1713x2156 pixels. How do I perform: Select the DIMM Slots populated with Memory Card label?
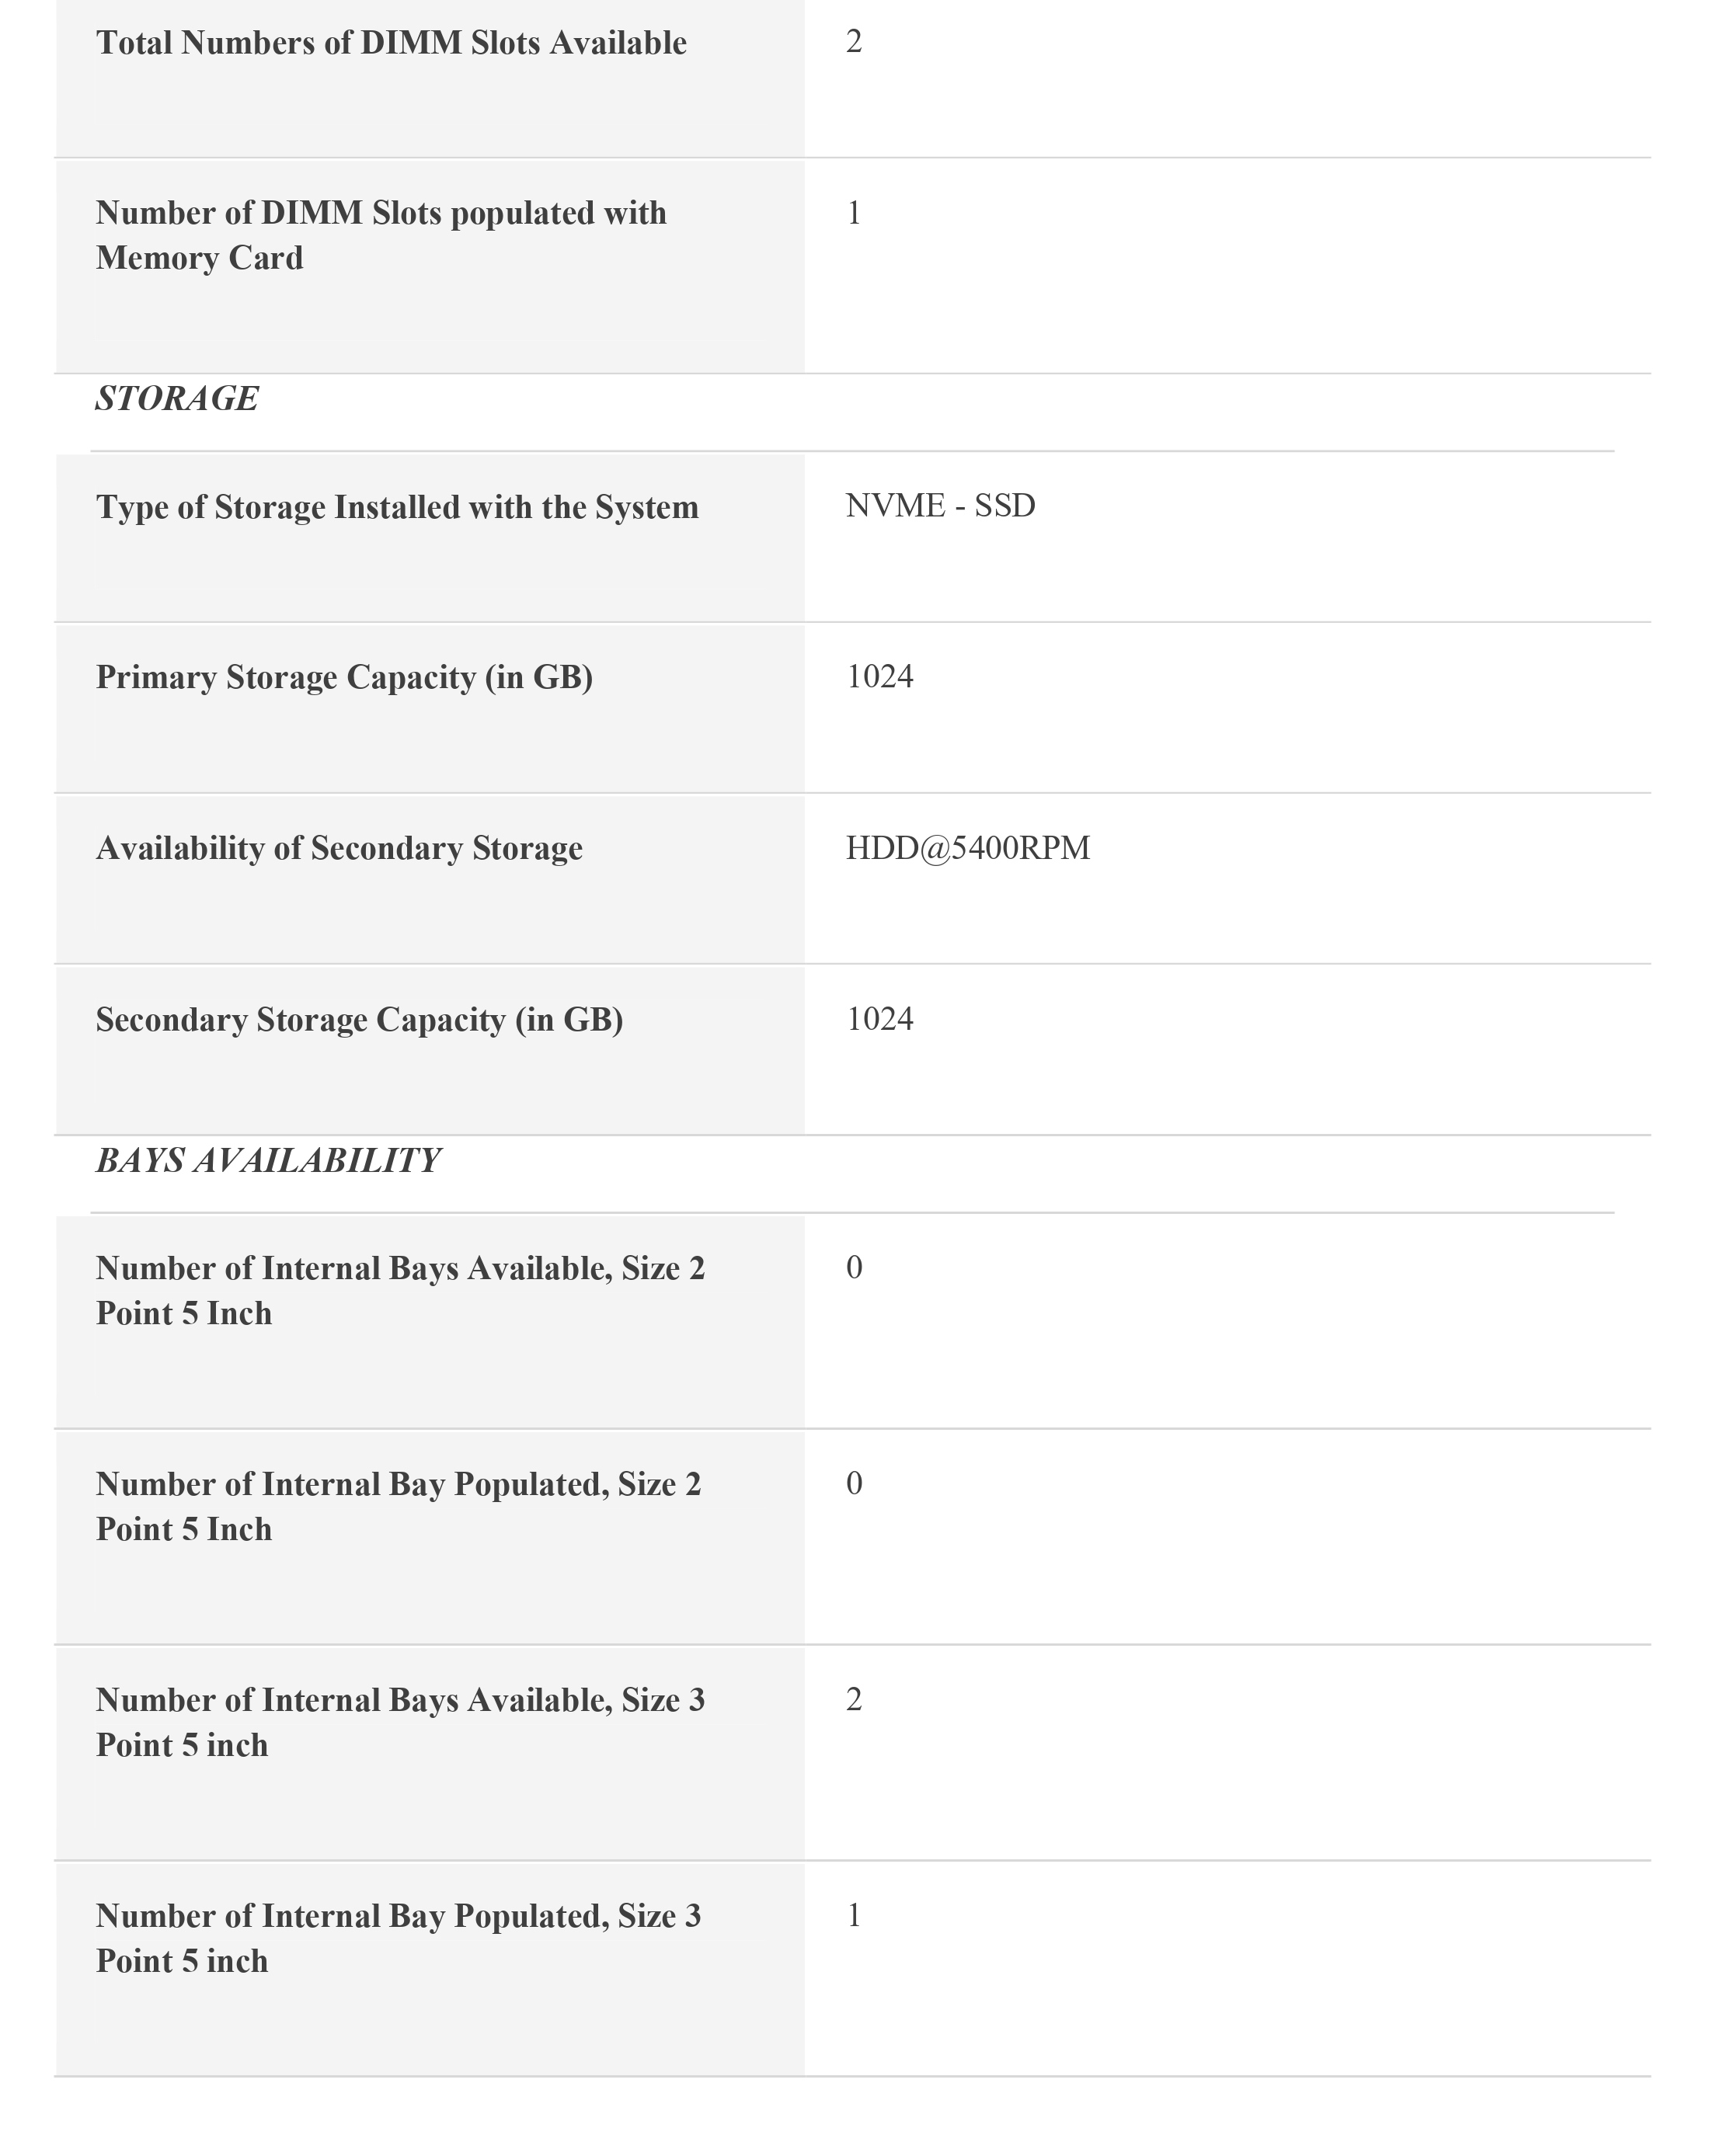click(381, 235)
